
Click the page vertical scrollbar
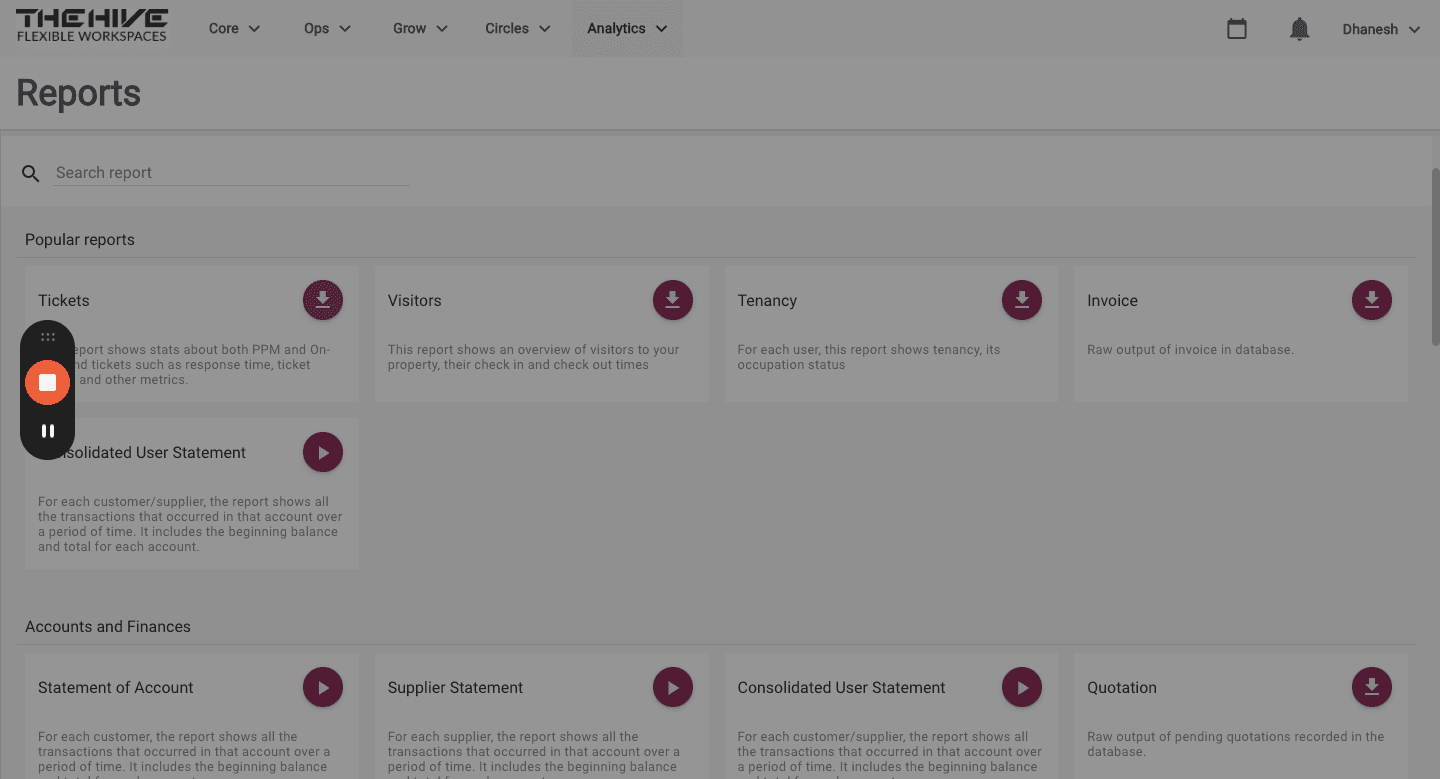pos(1434,256)
